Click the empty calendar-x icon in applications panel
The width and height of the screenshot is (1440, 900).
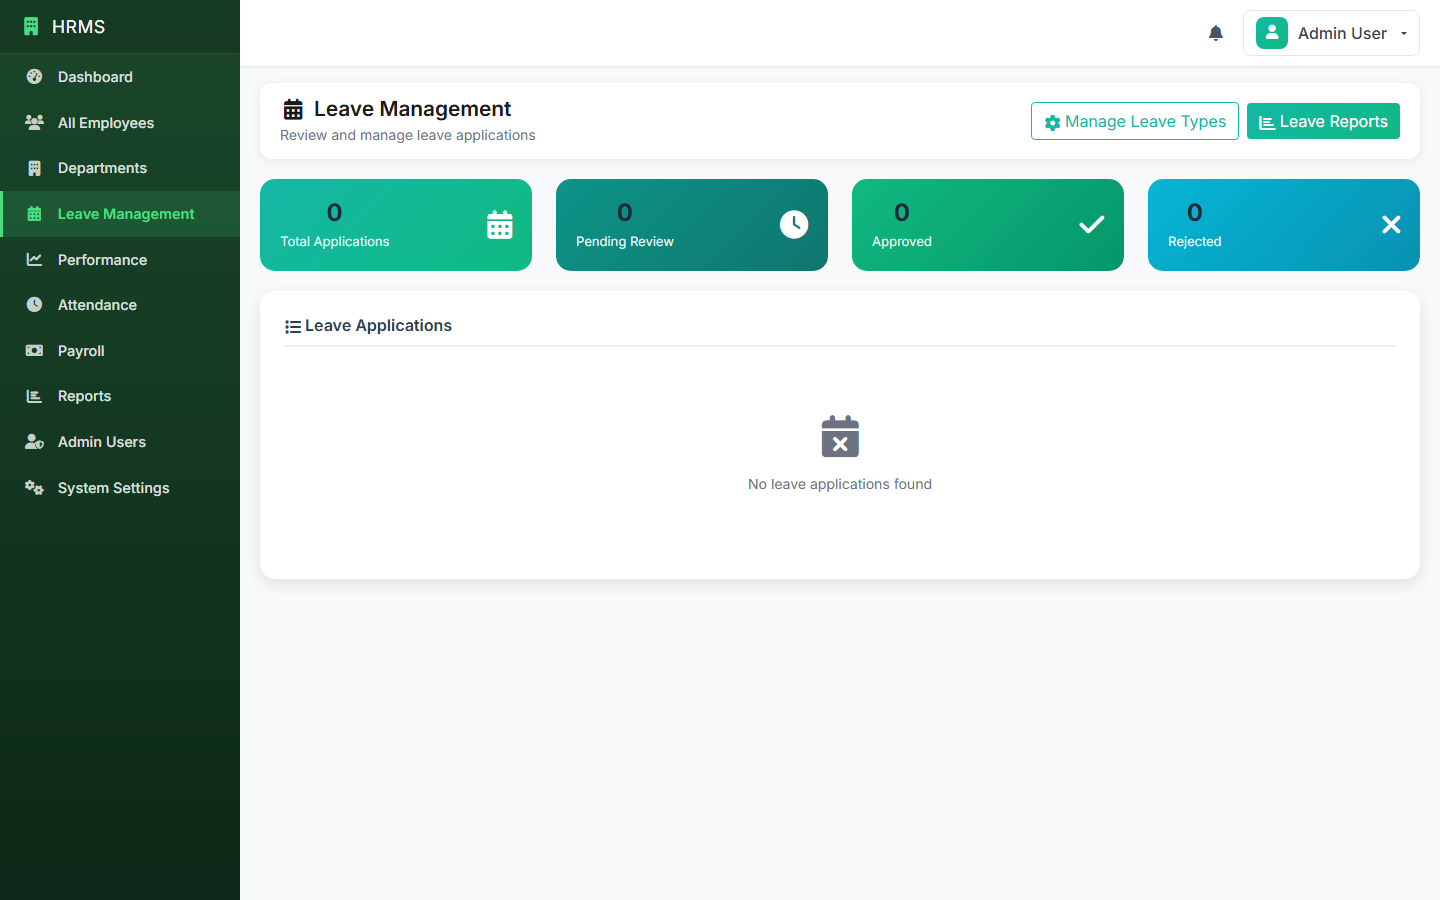[x=840, y=436]
